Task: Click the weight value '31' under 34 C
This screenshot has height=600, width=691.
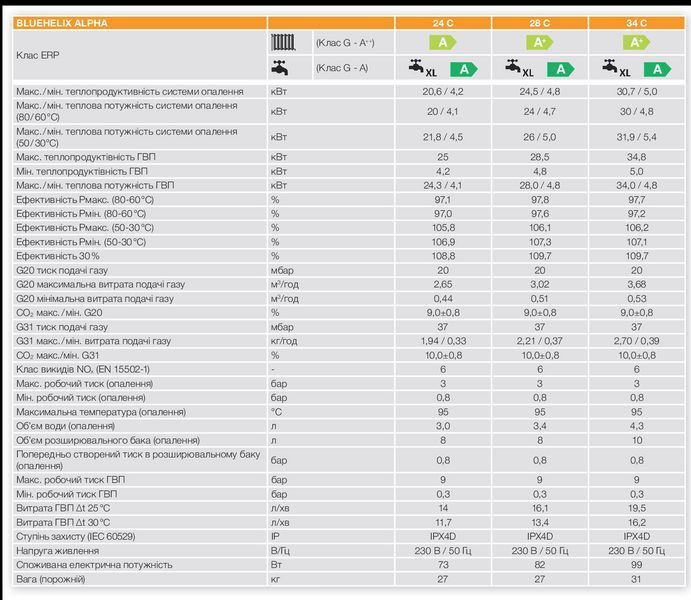Action: [636, 579]
